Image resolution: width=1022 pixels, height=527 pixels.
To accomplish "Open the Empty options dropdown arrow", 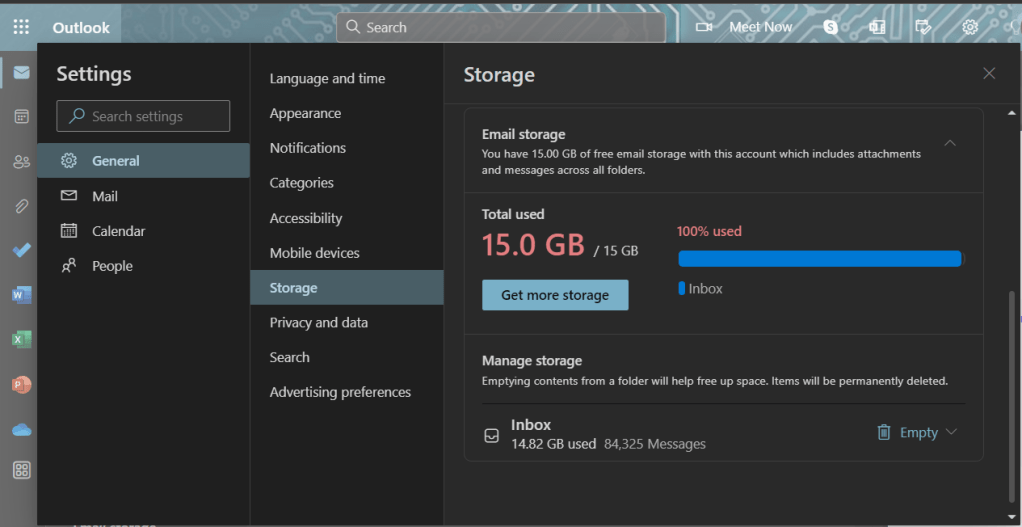I will tap(950, 432).
